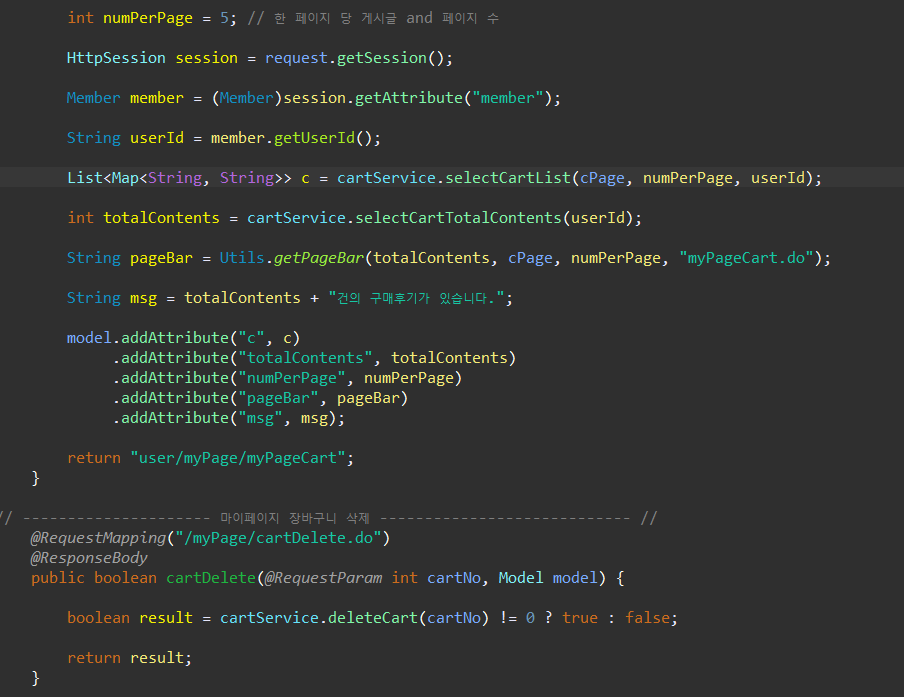Click the 마이페이지 장바구니 삭제 comment
The width and height of the screenshot is (904, 697).
(x=295, y=518)
